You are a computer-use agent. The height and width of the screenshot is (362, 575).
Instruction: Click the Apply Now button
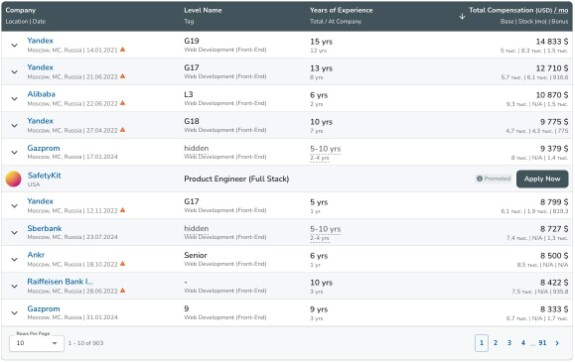point(542,179)
